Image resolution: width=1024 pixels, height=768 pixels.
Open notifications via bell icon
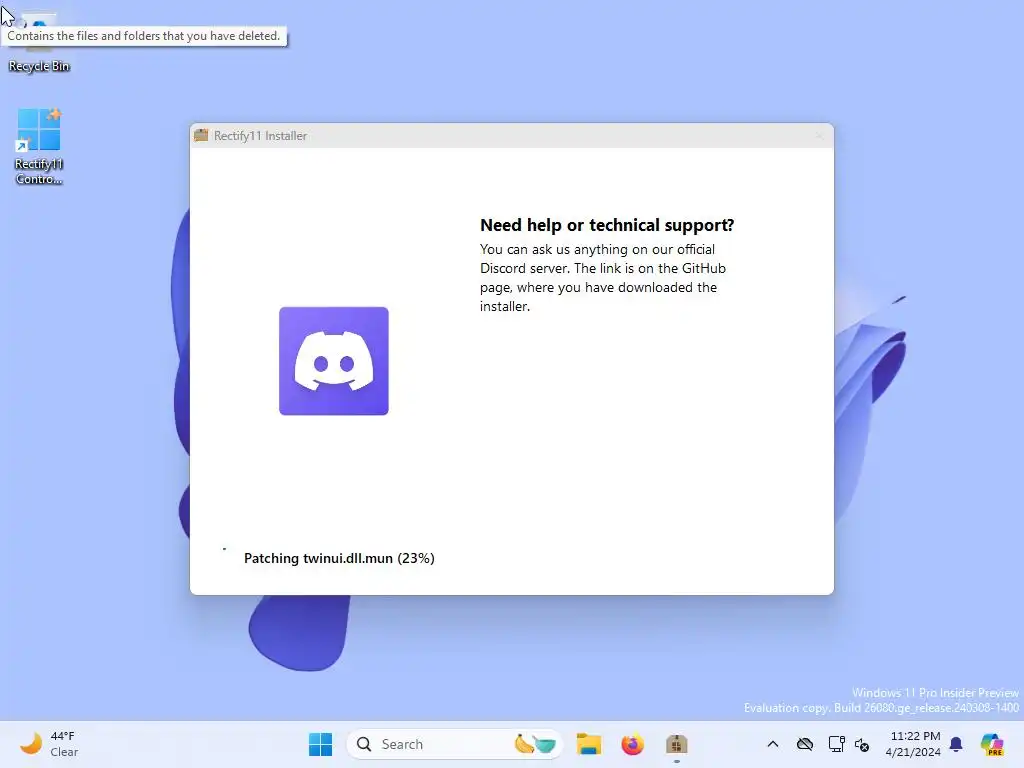point(956,744)
